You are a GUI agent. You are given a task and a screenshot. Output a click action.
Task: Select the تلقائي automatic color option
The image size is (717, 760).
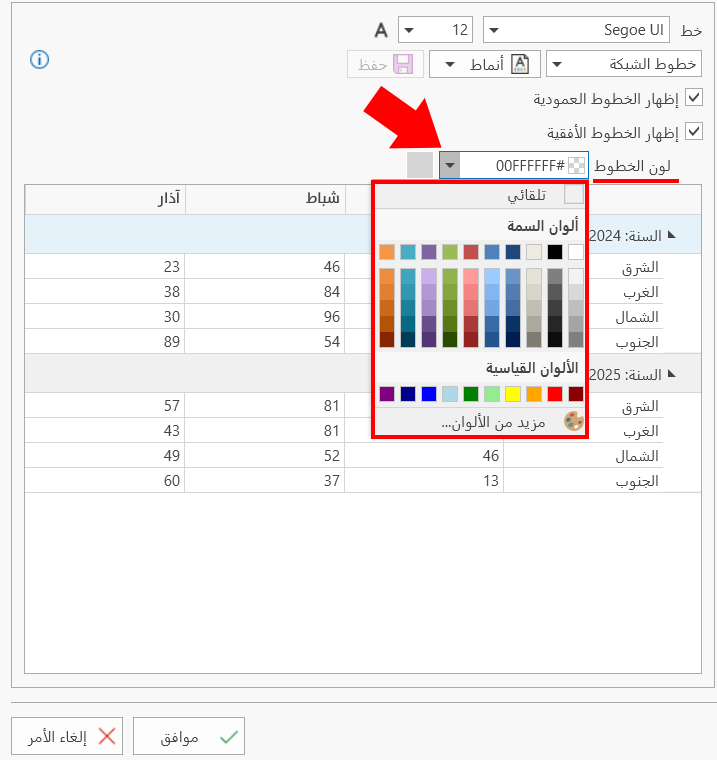[x=480, y=195]
